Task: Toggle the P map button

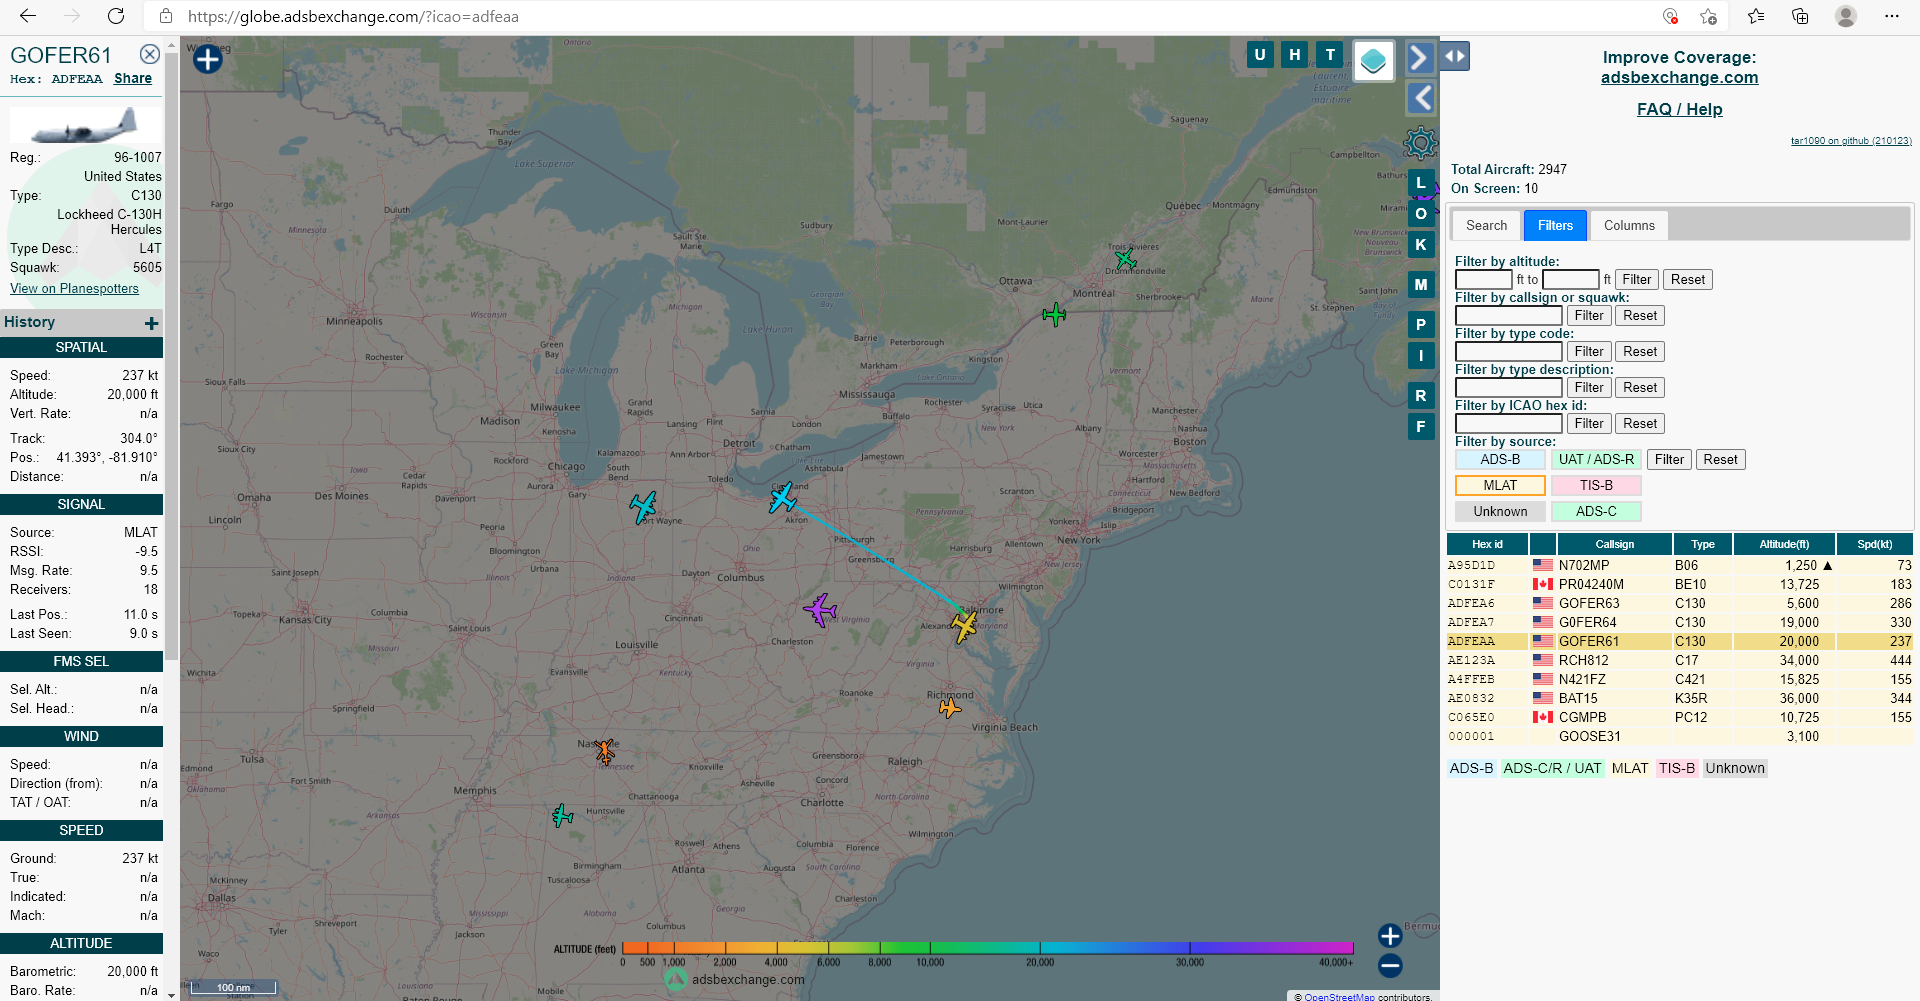Action: click(x=1421, y=325)
